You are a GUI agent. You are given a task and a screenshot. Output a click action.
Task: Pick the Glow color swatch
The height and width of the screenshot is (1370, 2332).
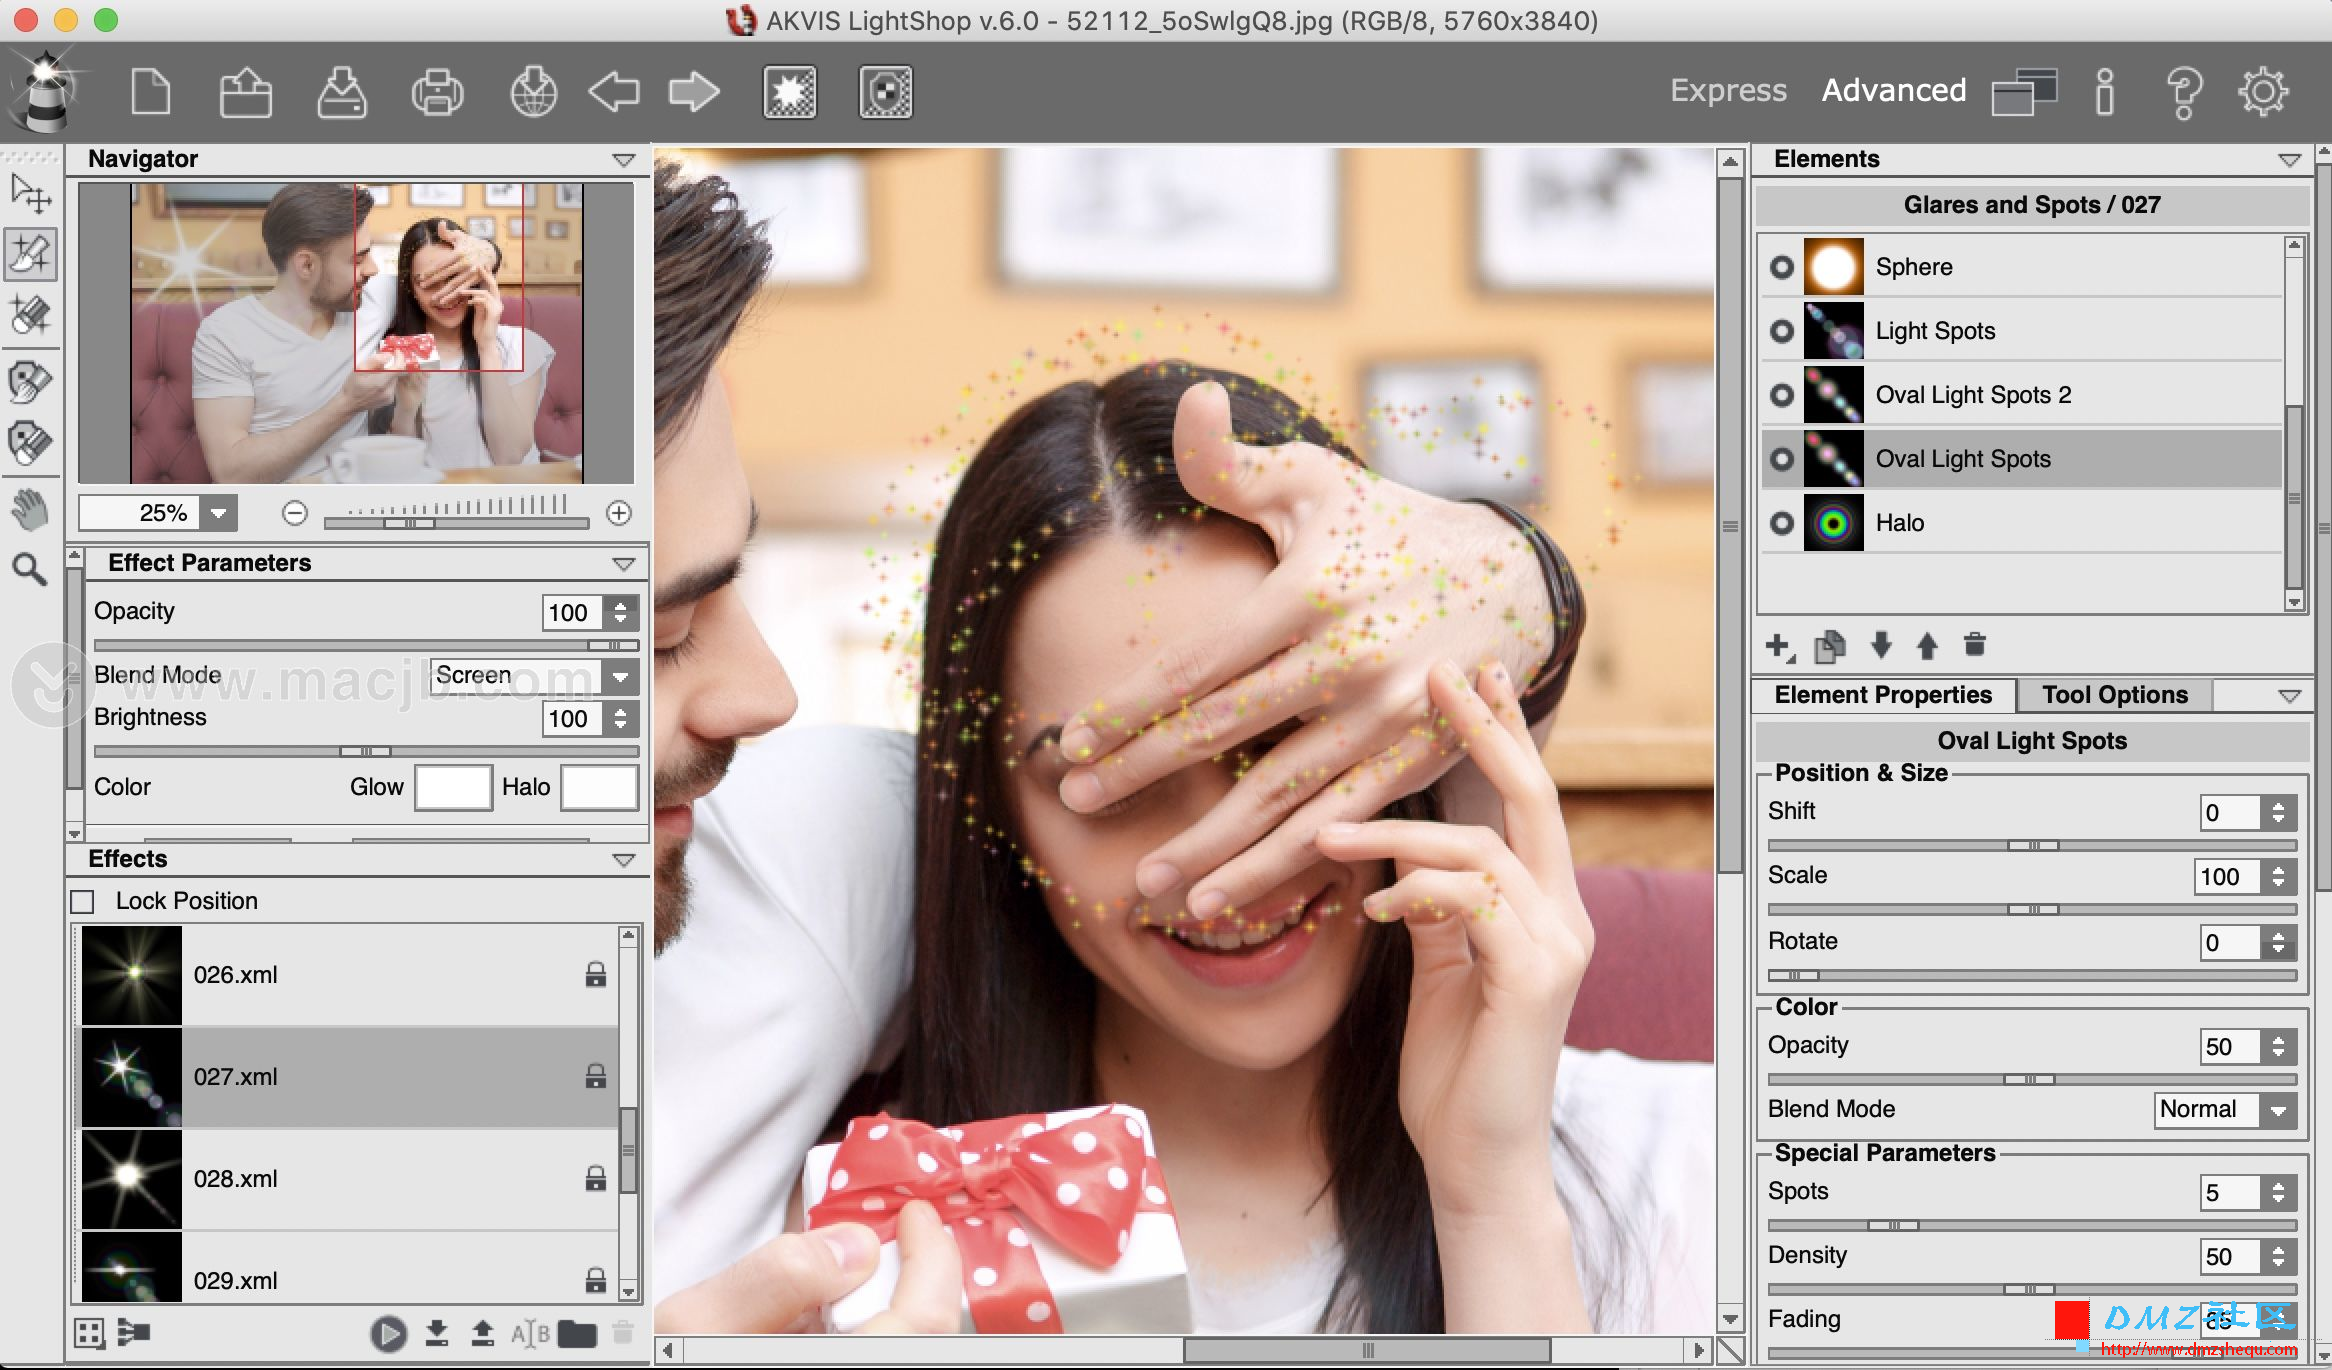pos(453,788)
